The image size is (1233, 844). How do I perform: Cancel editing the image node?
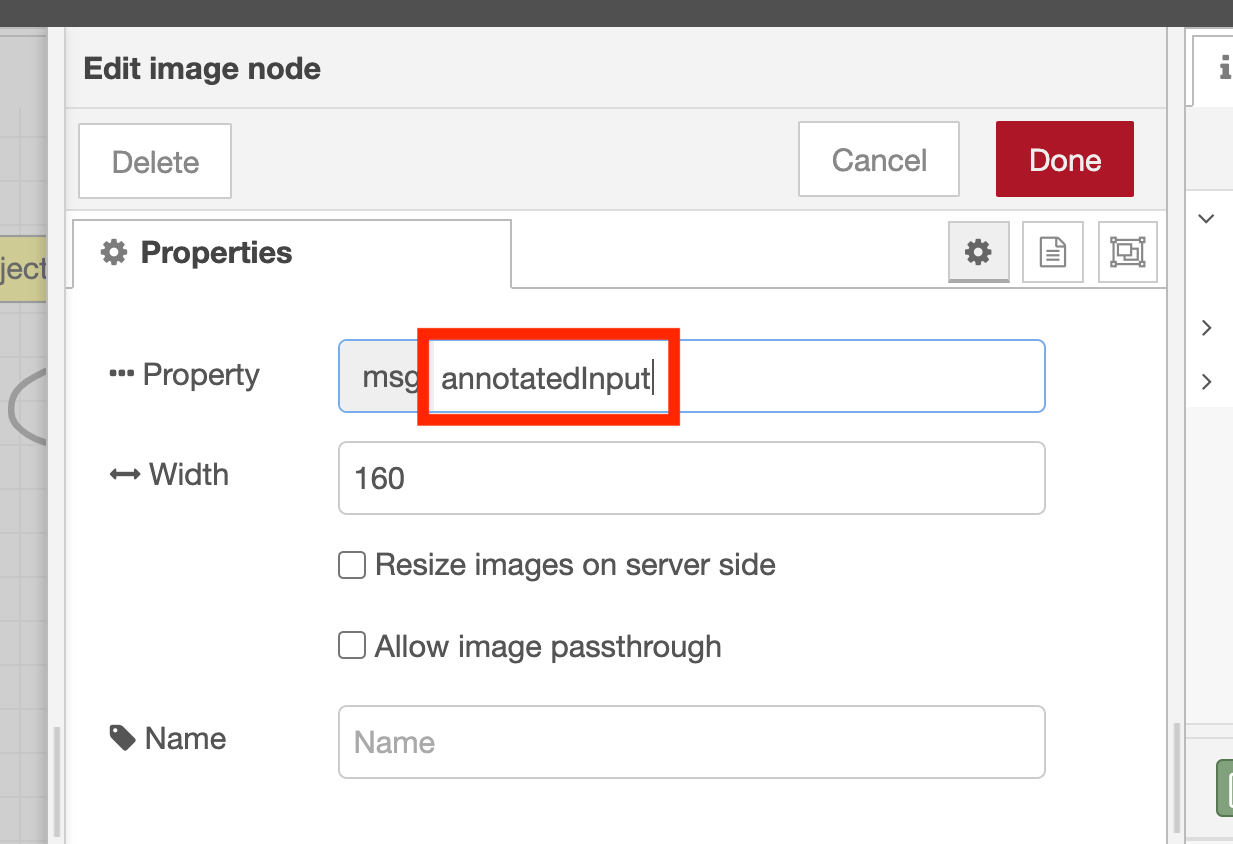pos(879,159)
